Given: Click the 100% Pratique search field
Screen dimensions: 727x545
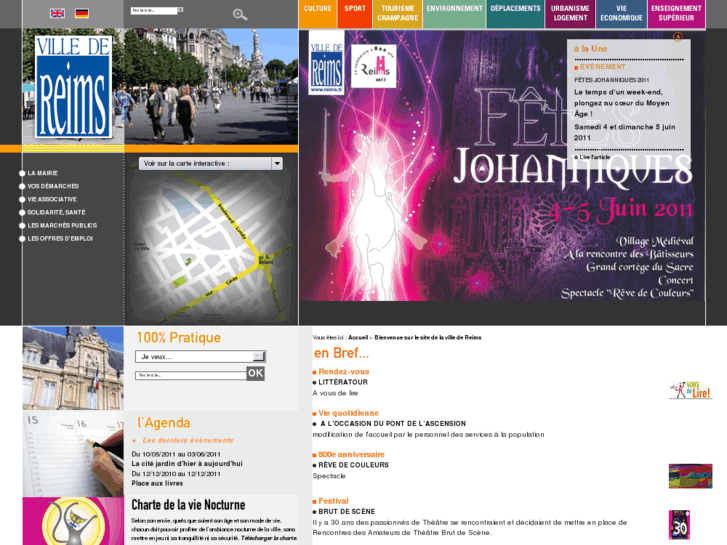Looking at the screenshot, I should 191,375.
